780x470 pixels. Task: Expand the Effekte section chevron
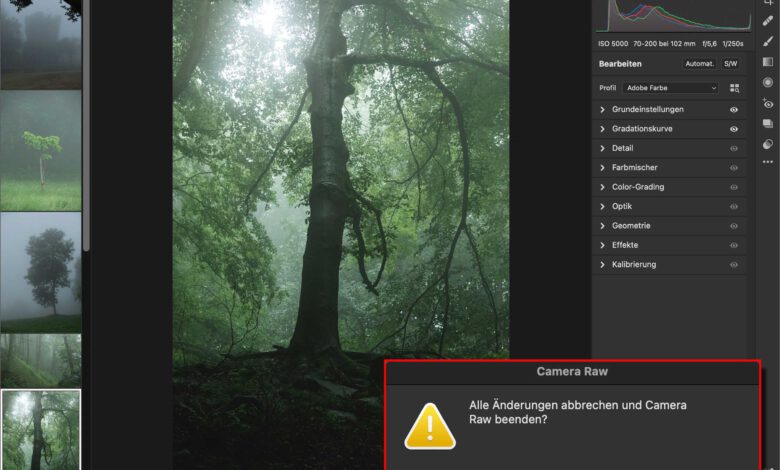(602, 245)
